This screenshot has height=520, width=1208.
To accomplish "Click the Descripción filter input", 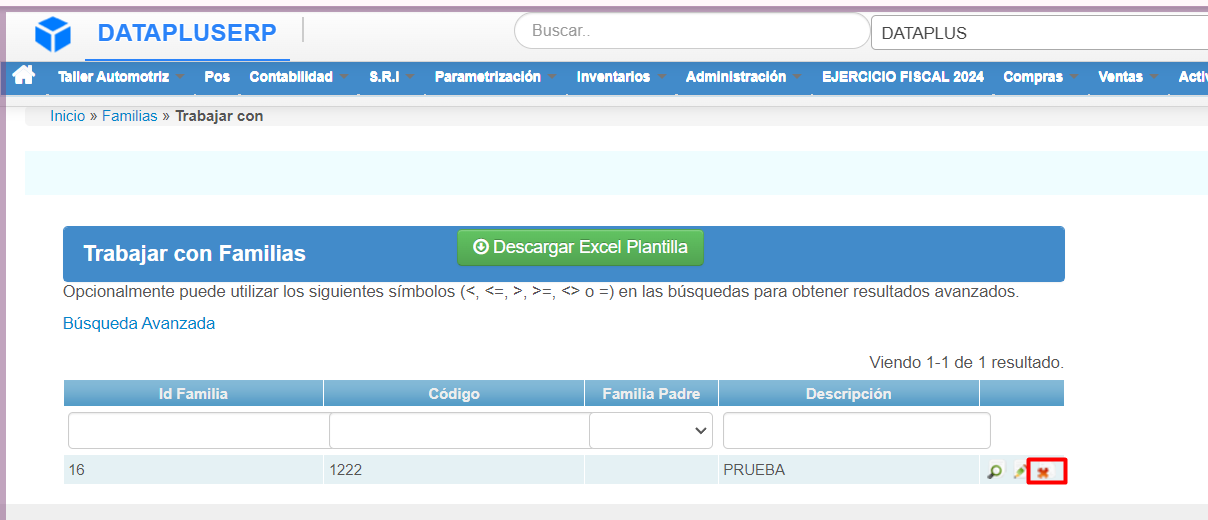I will [x=857, y=431].
